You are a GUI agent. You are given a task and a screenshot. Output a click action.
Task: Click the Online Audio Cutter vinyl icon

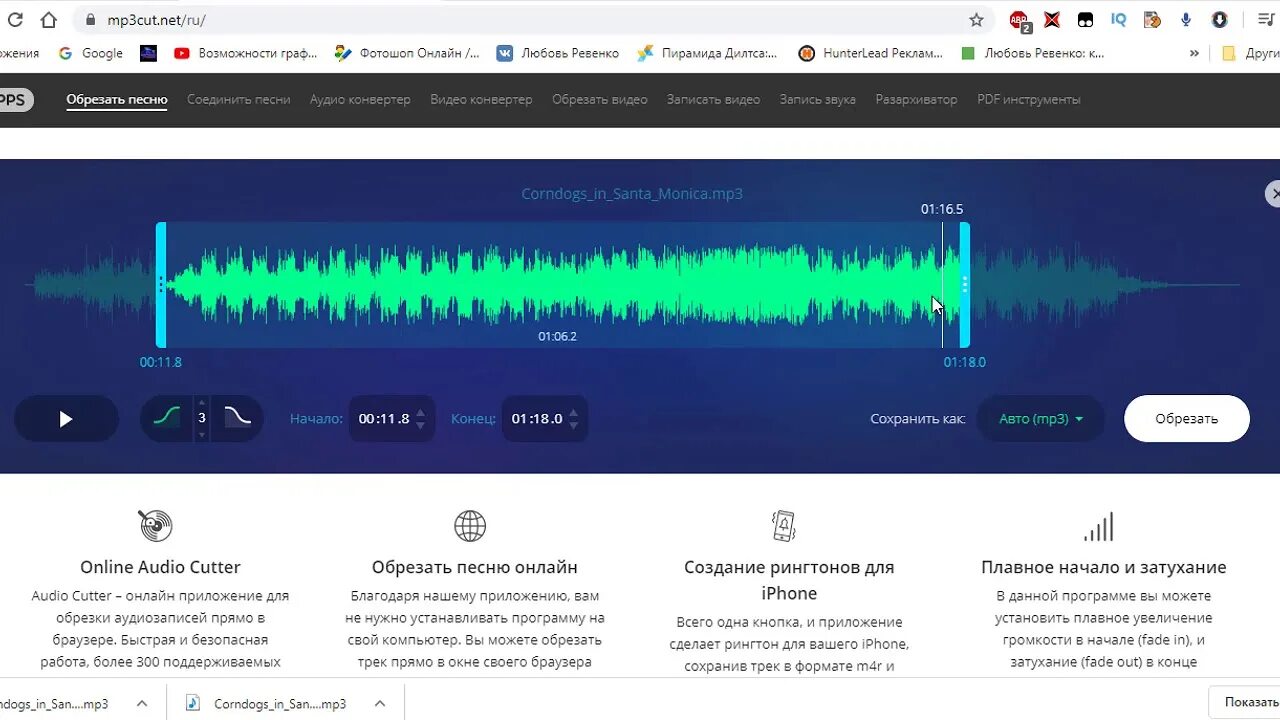pos(155,526)
